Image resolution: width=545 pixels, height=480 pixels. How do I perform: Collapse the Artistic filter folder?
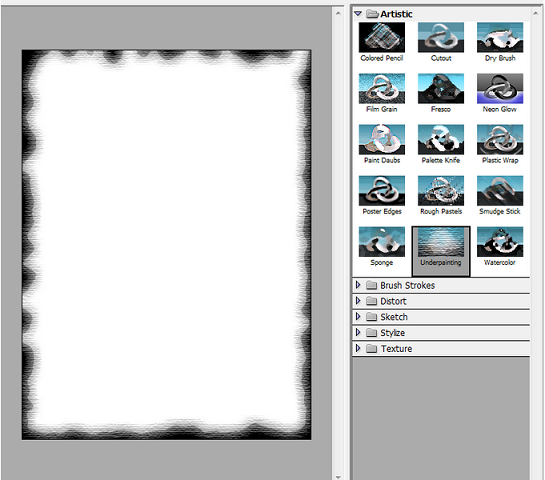point(358,14)
